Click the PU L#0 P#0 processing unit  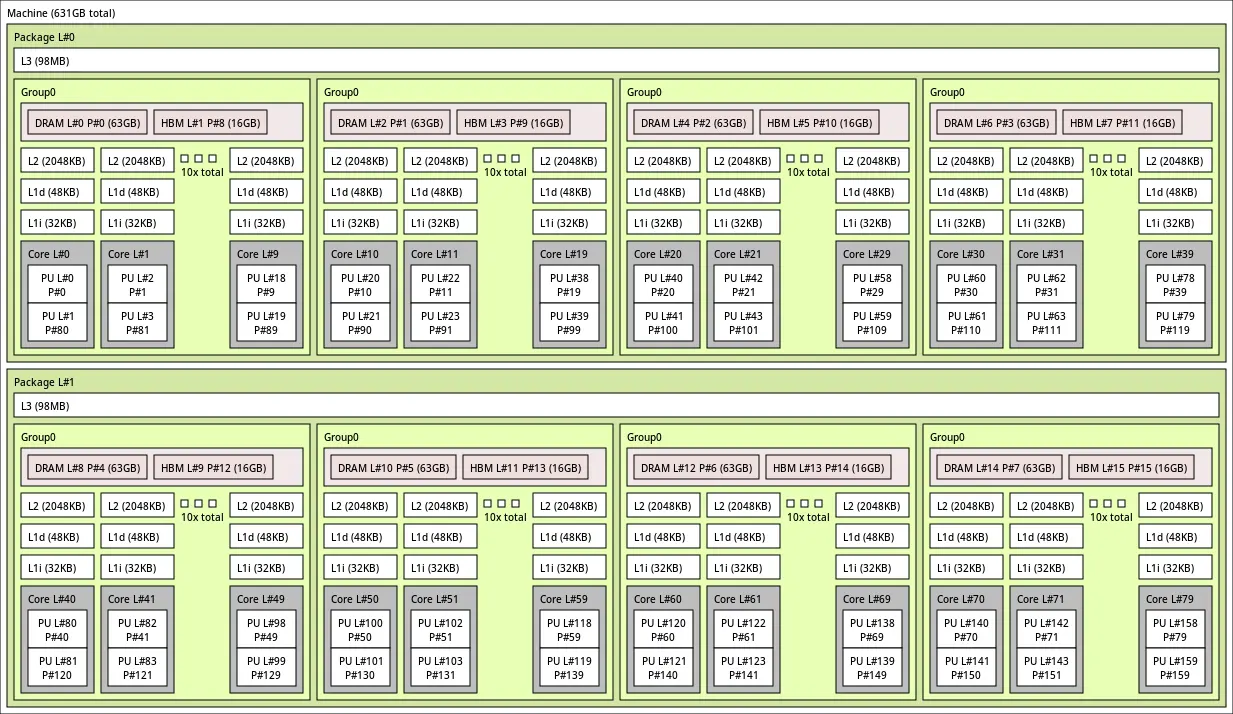pos(58,285)
